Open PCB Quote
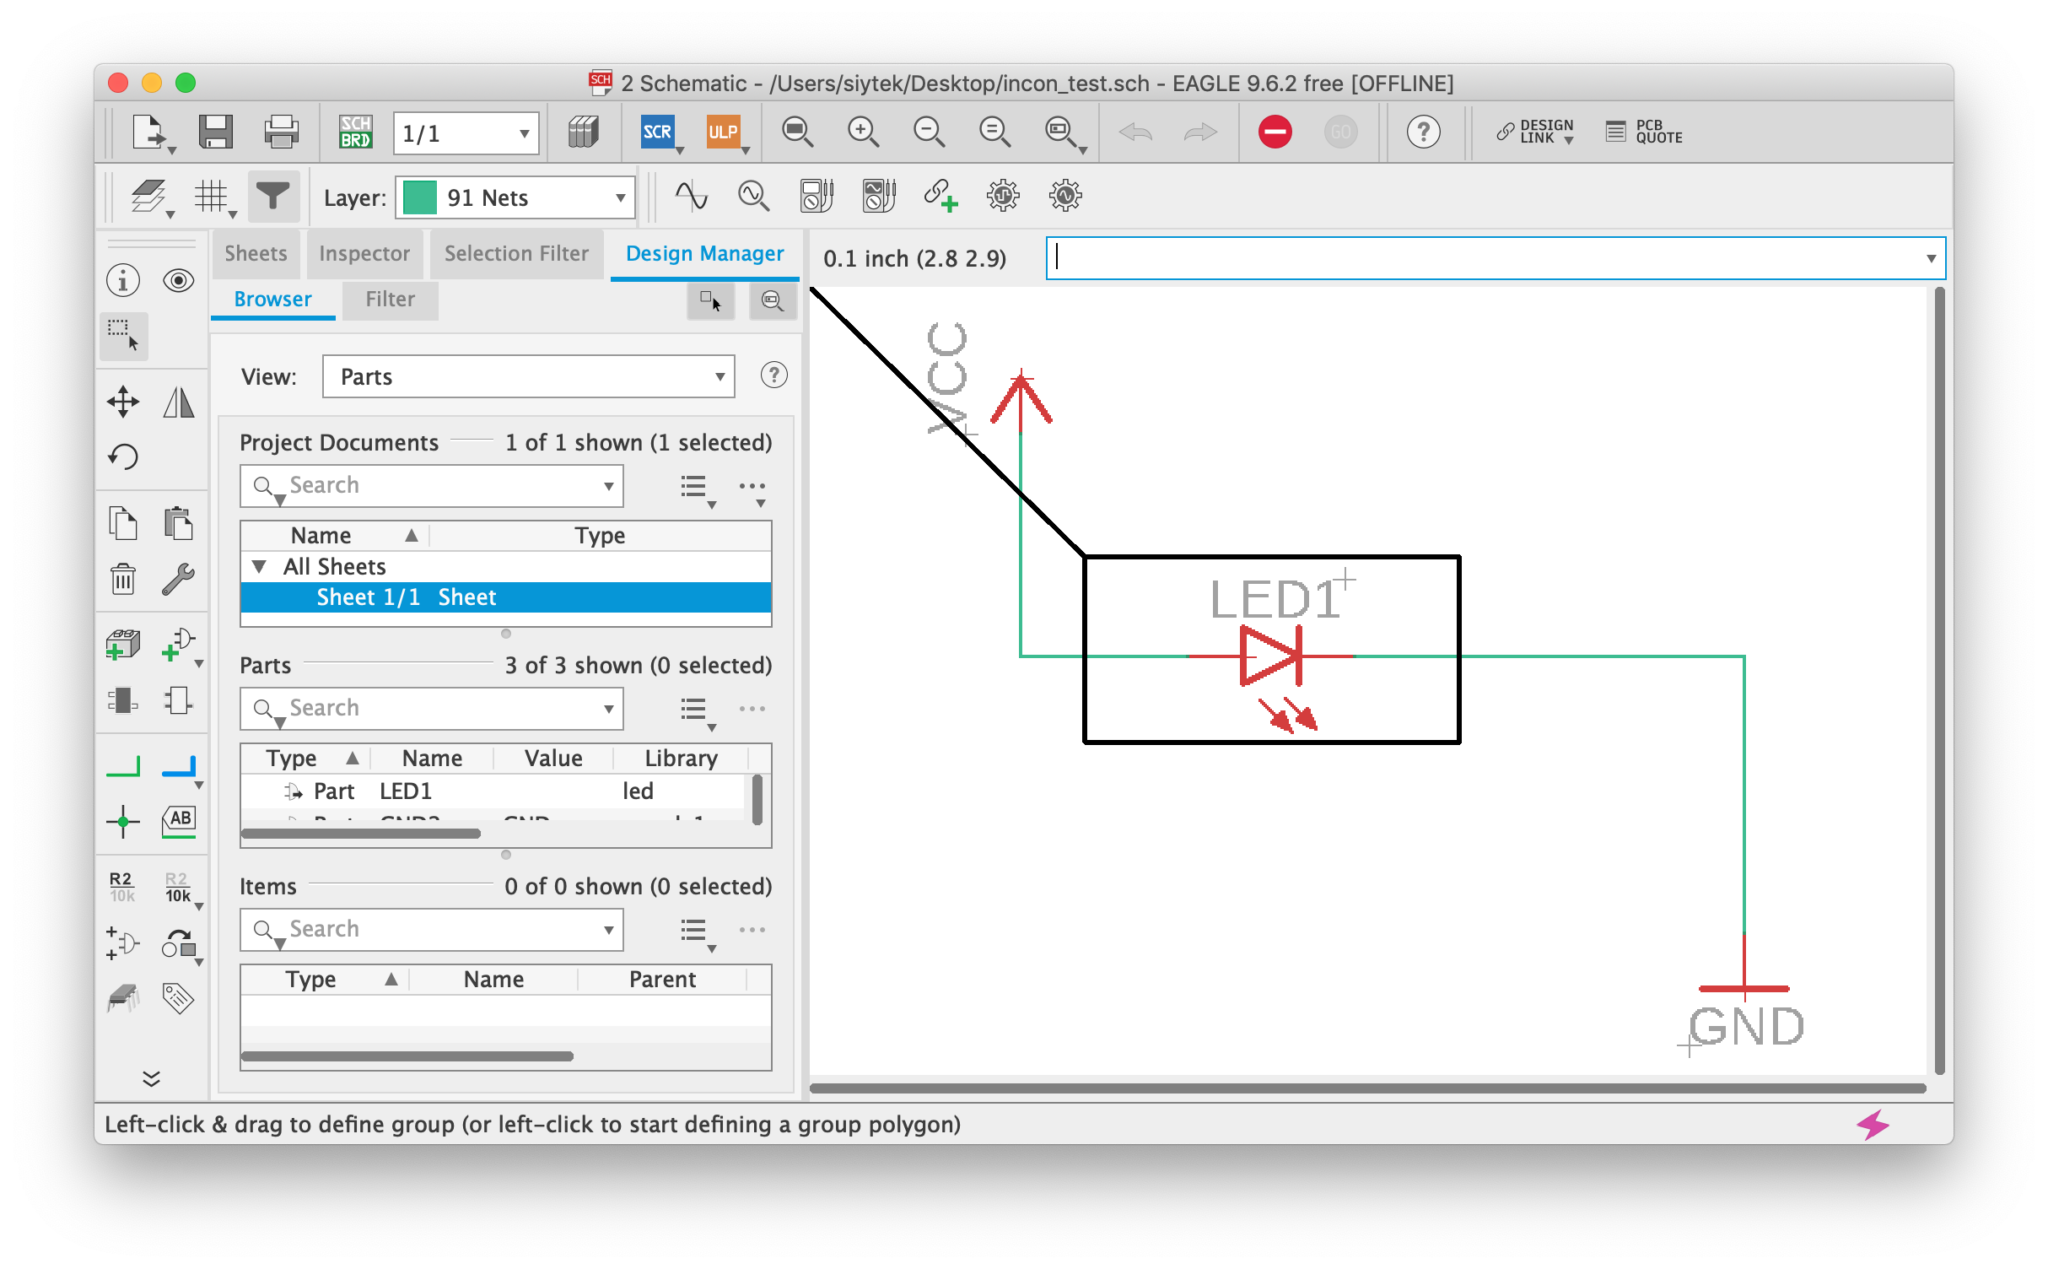Screen dimensions: 2048x1269 pyautogui.click(x=1643, y=131)
